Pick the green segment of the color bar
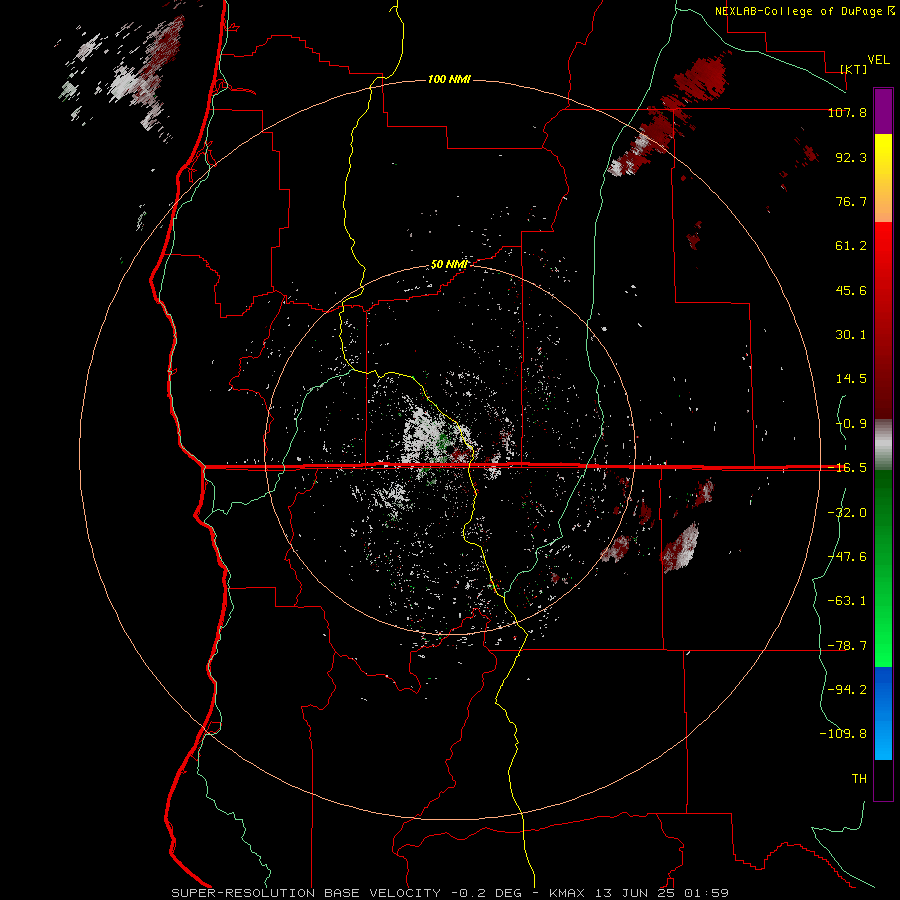The height and width of the screenshot is (900, 900). [883, 568]
